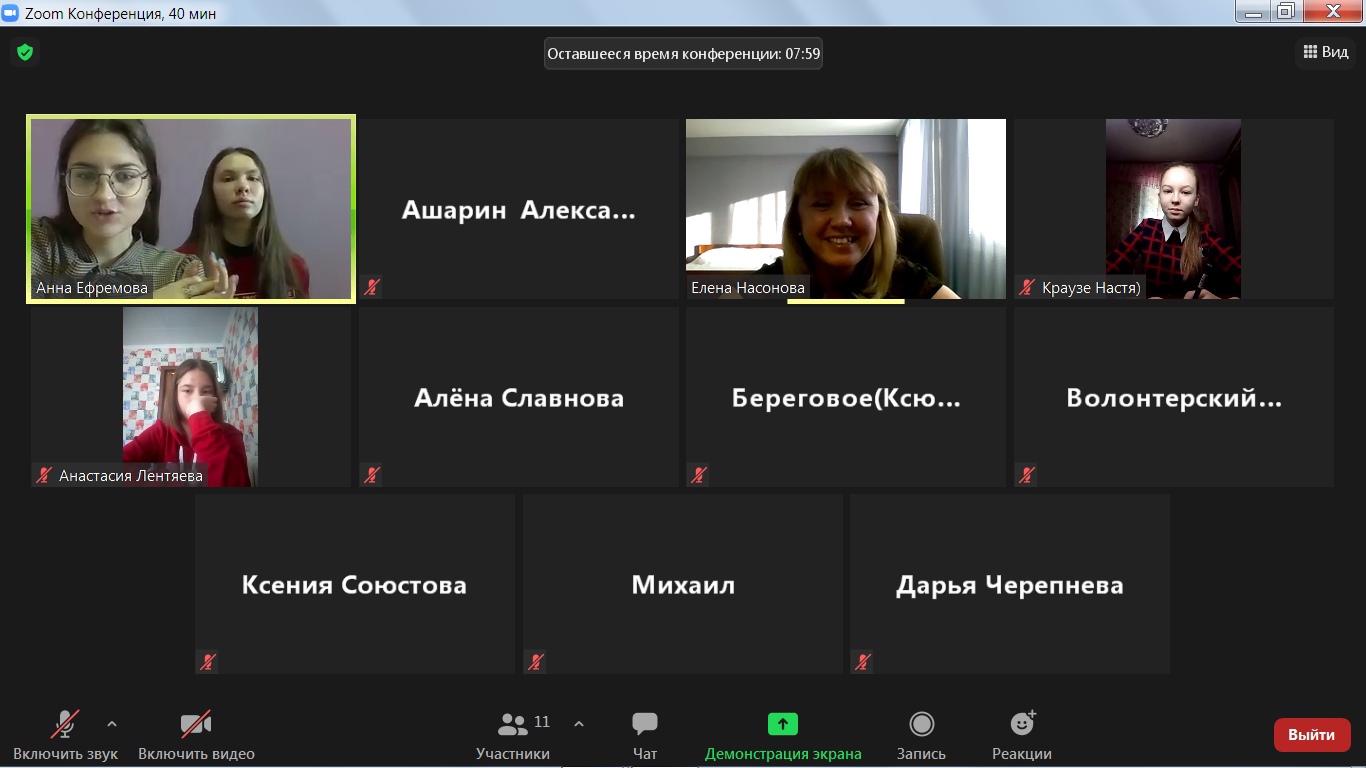
Task: Open the Participants (Участники) panel
Action: pos(513,735)
